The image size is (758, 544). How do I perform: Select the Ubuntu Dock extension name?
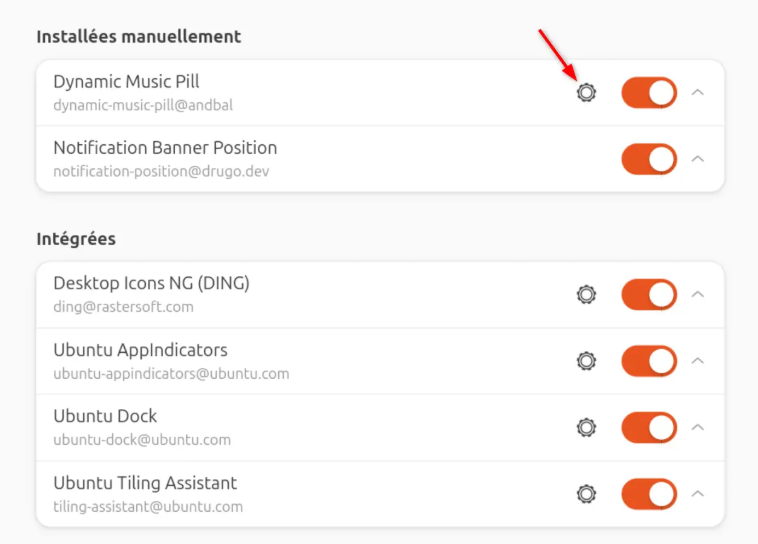(x=105, y=416)
